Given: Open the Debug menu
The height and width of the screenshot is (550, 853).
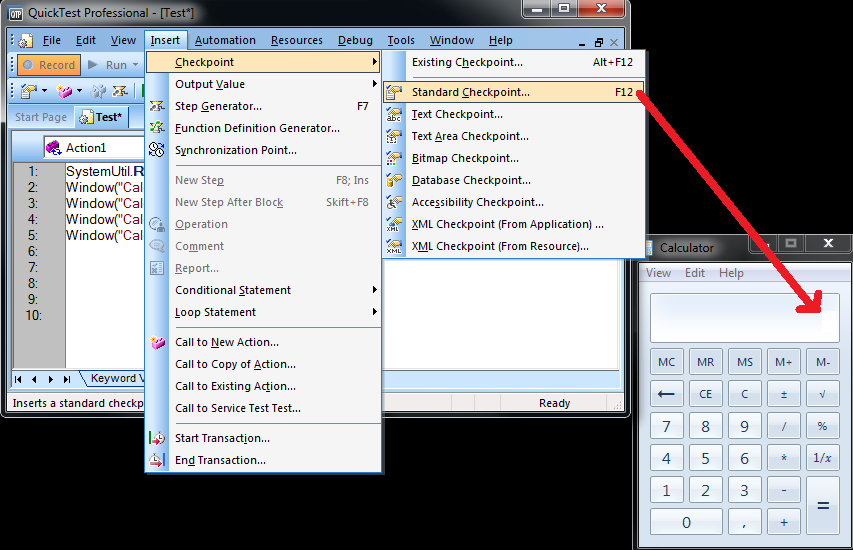Looking at the screenshot, I should coord(355,40).
